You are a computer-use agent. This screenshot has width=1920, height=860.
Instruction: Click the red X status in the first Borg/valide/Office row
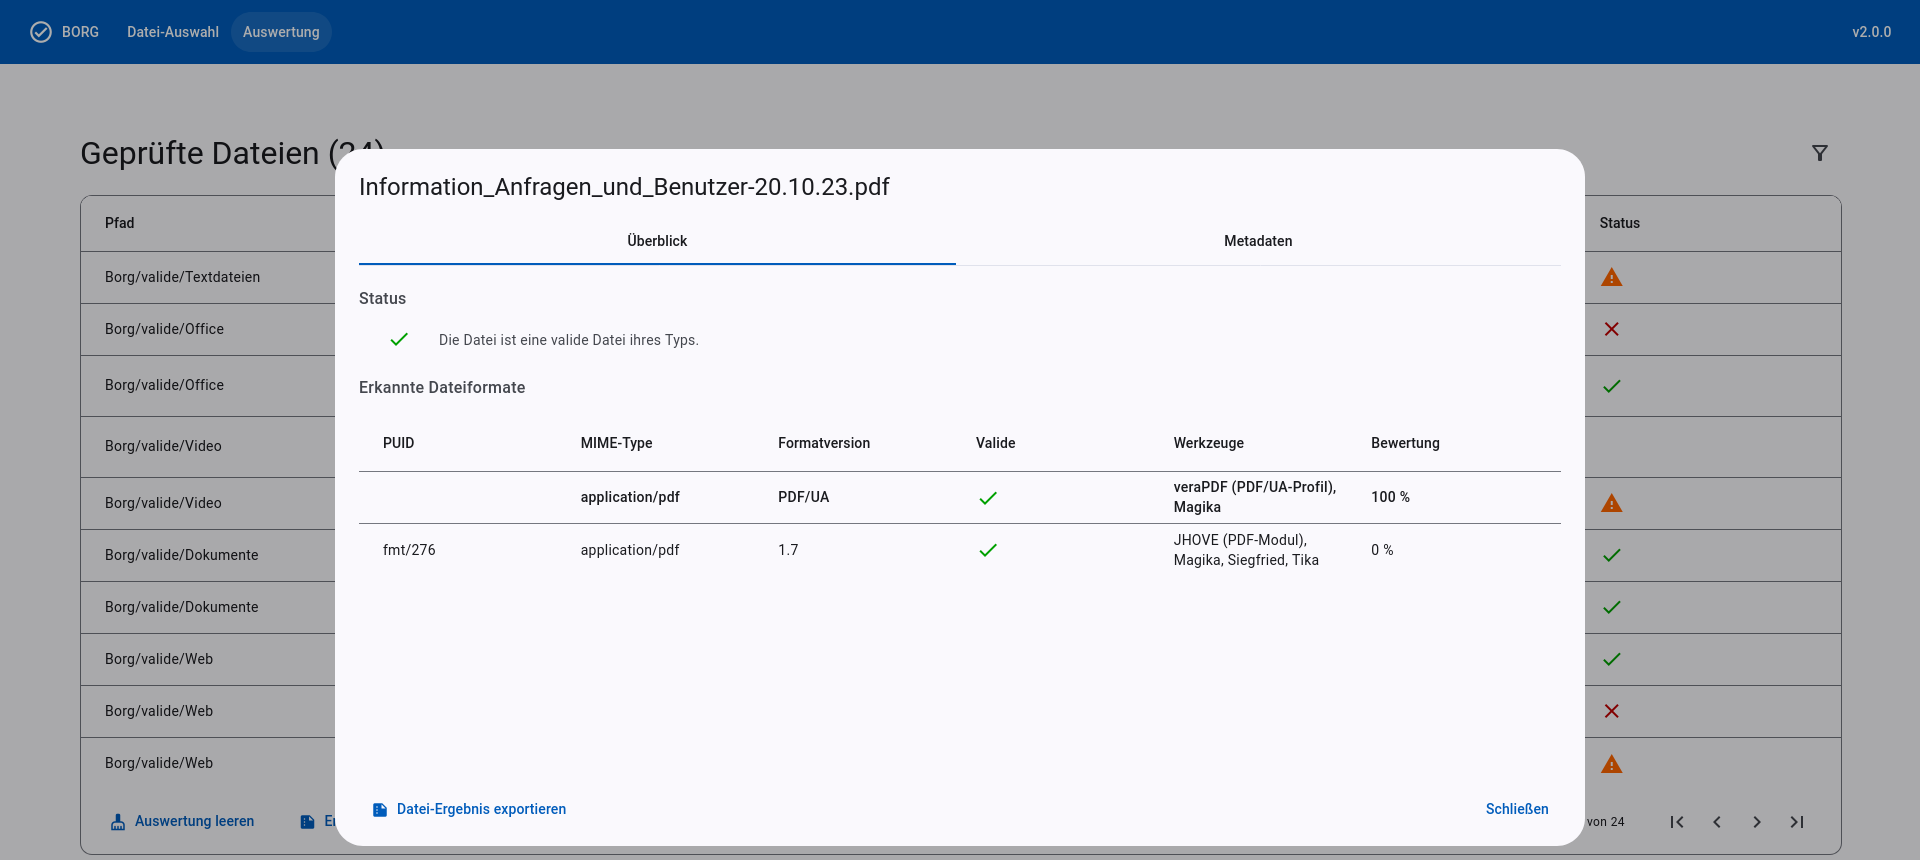(x=1612, y=329)
